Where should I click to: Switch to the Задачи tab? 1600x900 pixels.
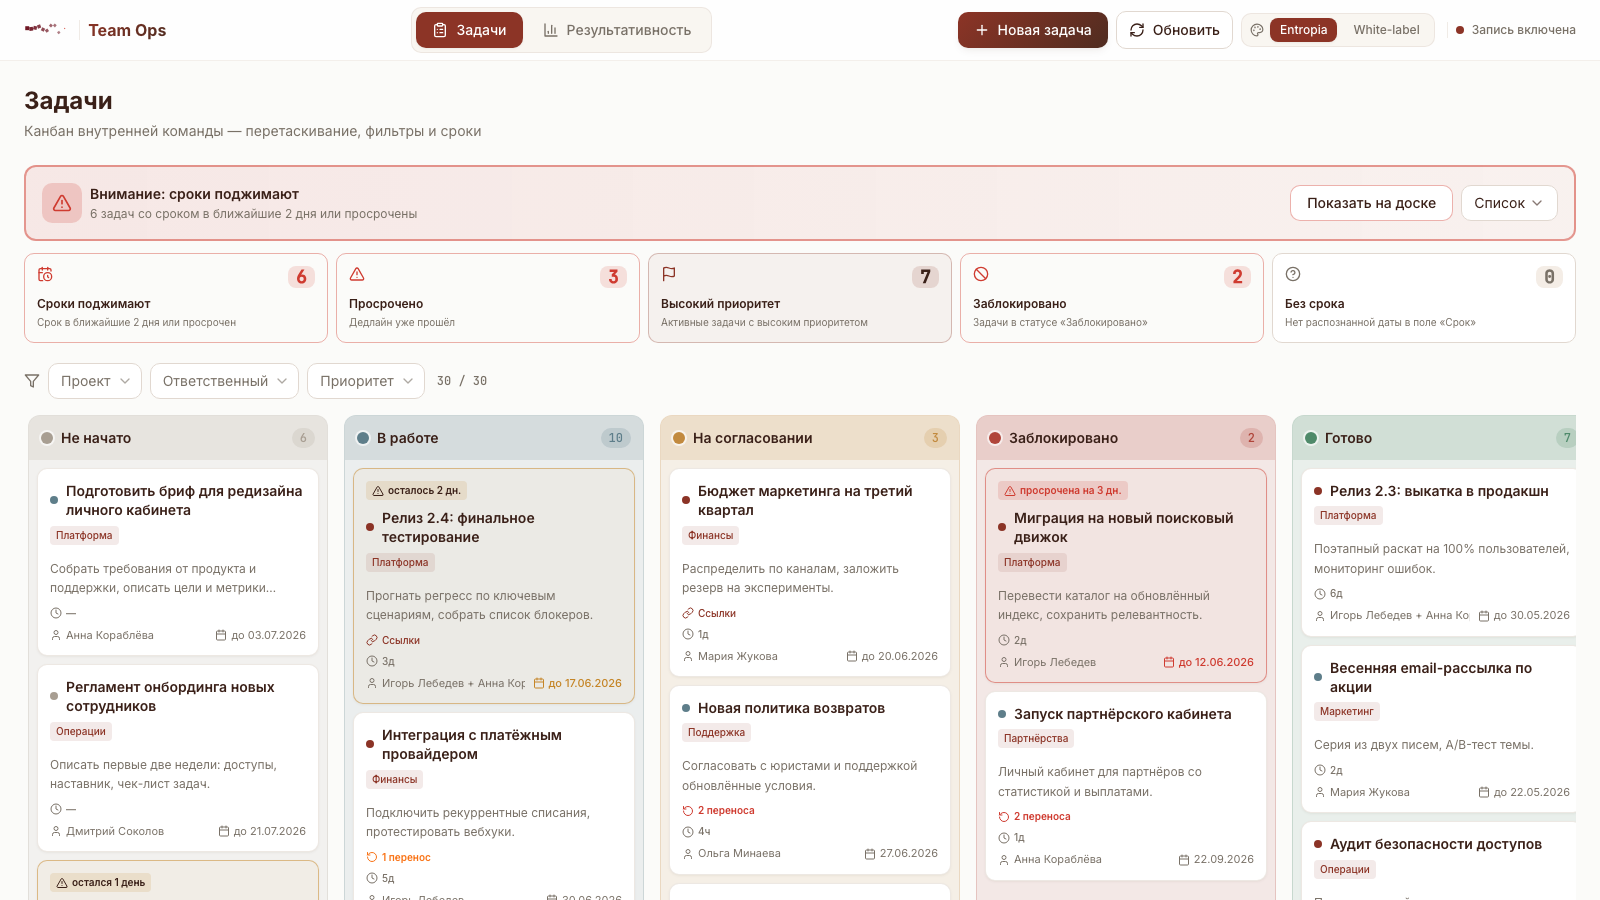click(469, 30)
